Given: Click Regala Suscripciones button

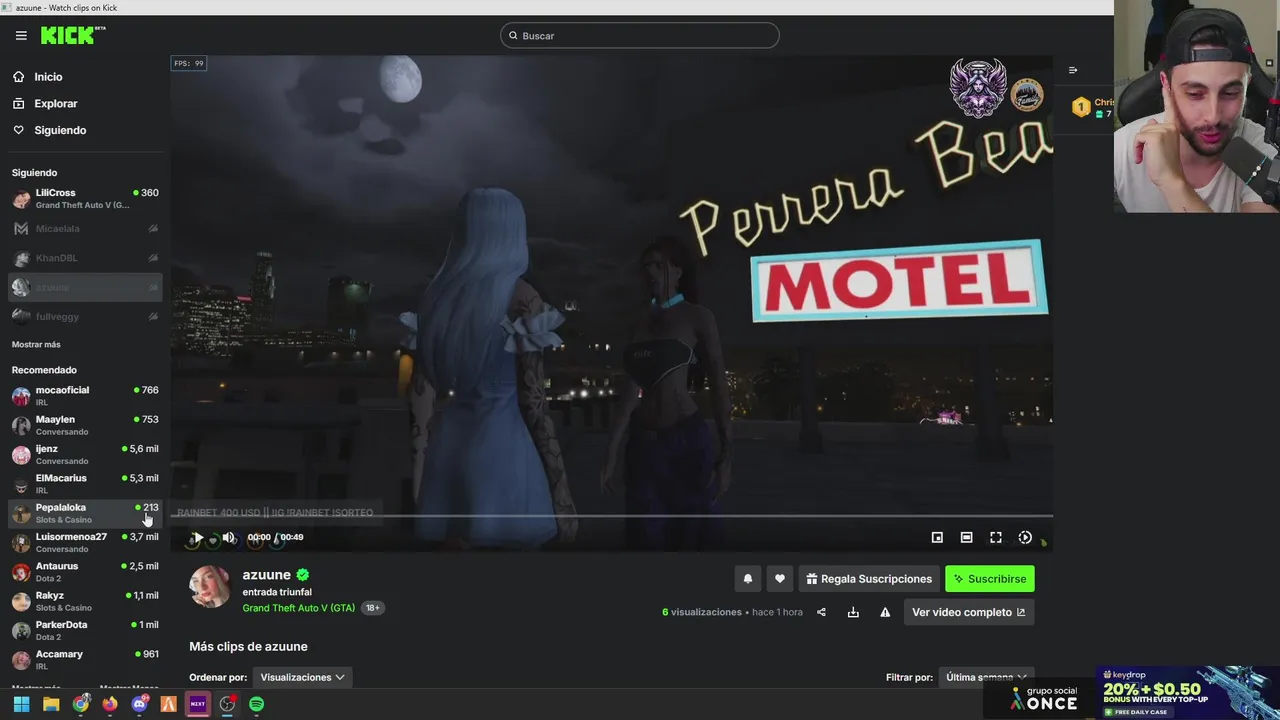Looking at the screenshot, I should (x=869, y=579).
